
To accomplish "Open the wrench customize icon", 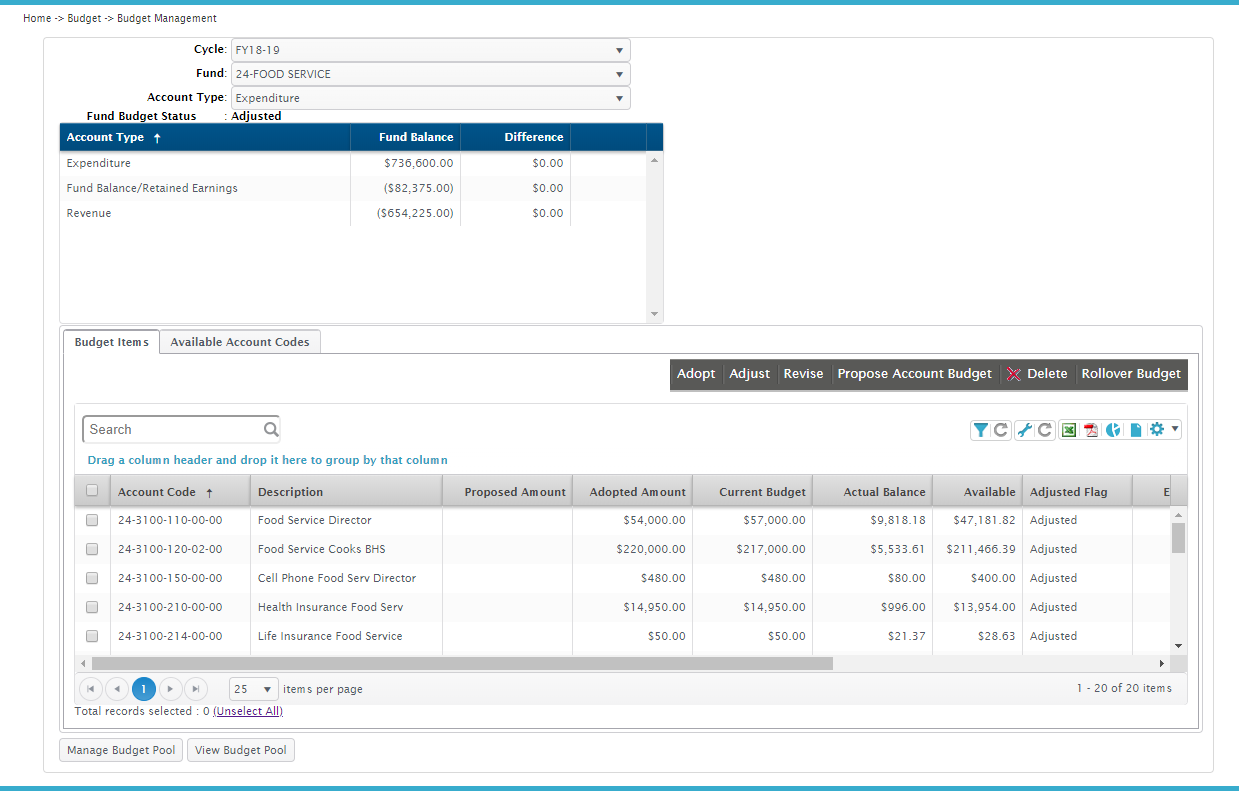I will (x=1024, y=430).
